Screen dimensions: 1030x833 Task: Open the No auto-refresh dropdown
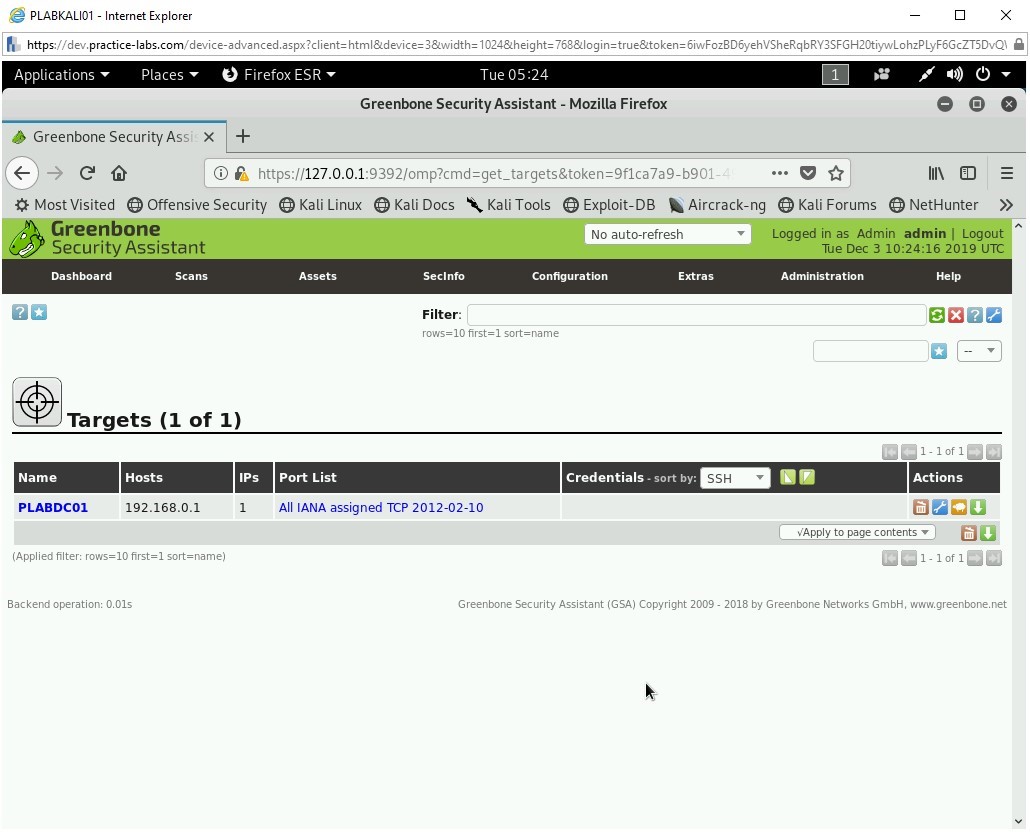[x=667, y=234]
